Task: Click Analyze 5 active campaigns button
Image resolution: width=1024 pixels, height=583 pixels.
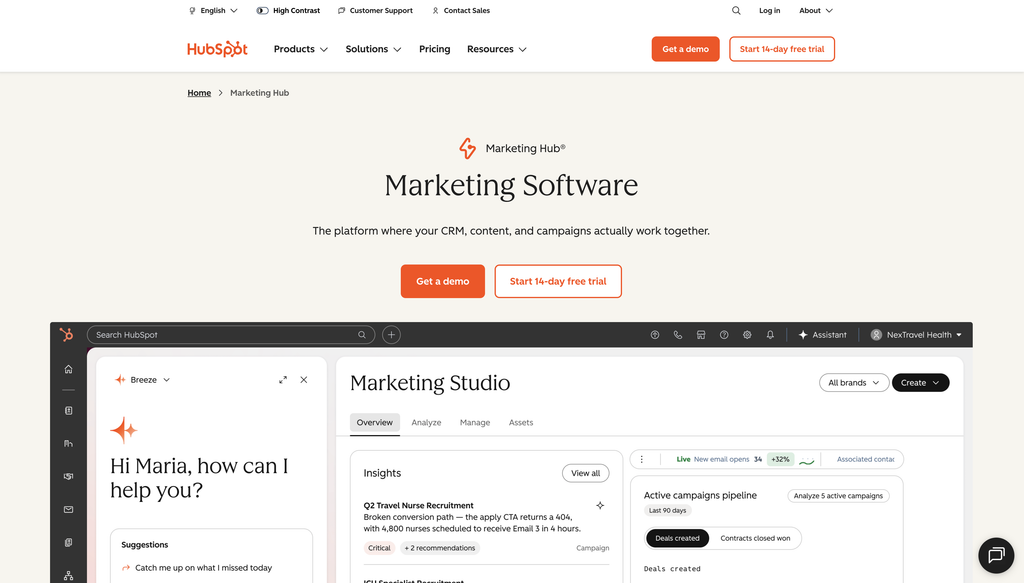Action: 838,496
